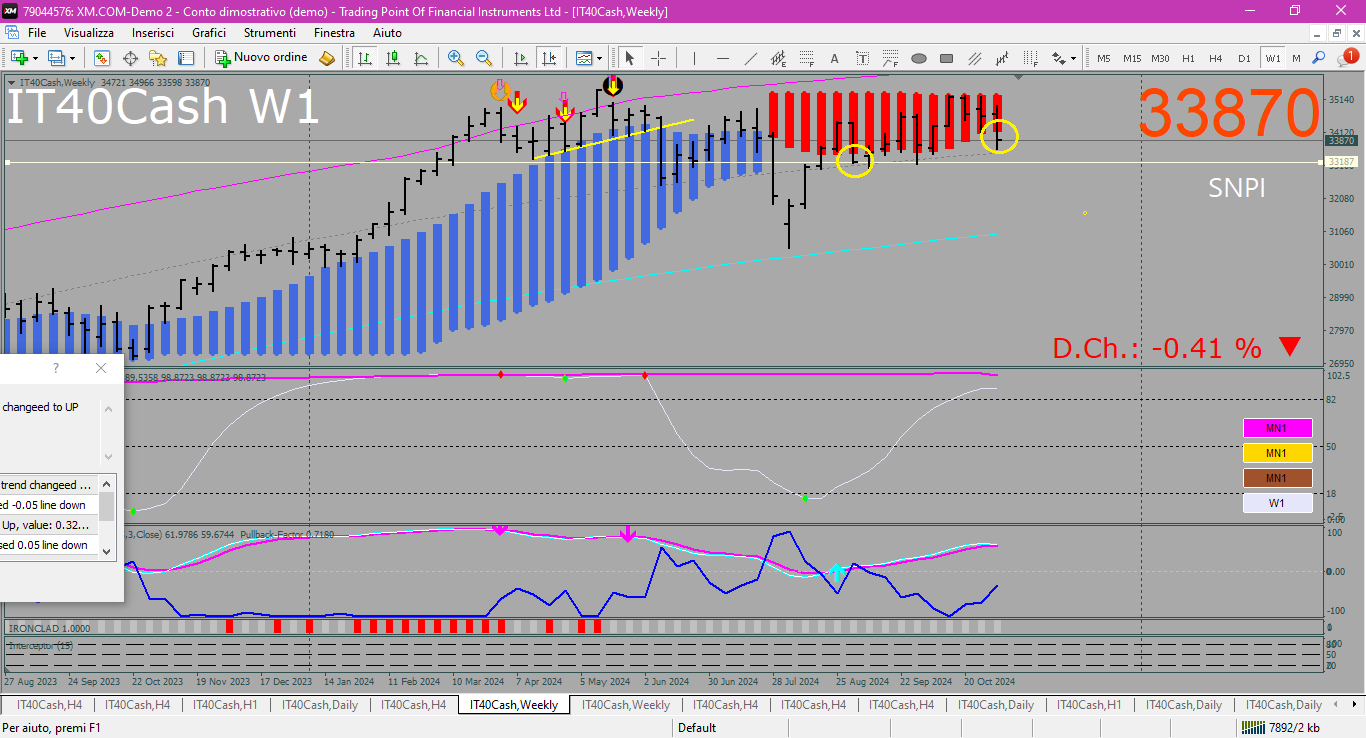Select the '-0.05 line down' alert row
The height and width of the screenshot is (738, 1366).
click(49, 505)
